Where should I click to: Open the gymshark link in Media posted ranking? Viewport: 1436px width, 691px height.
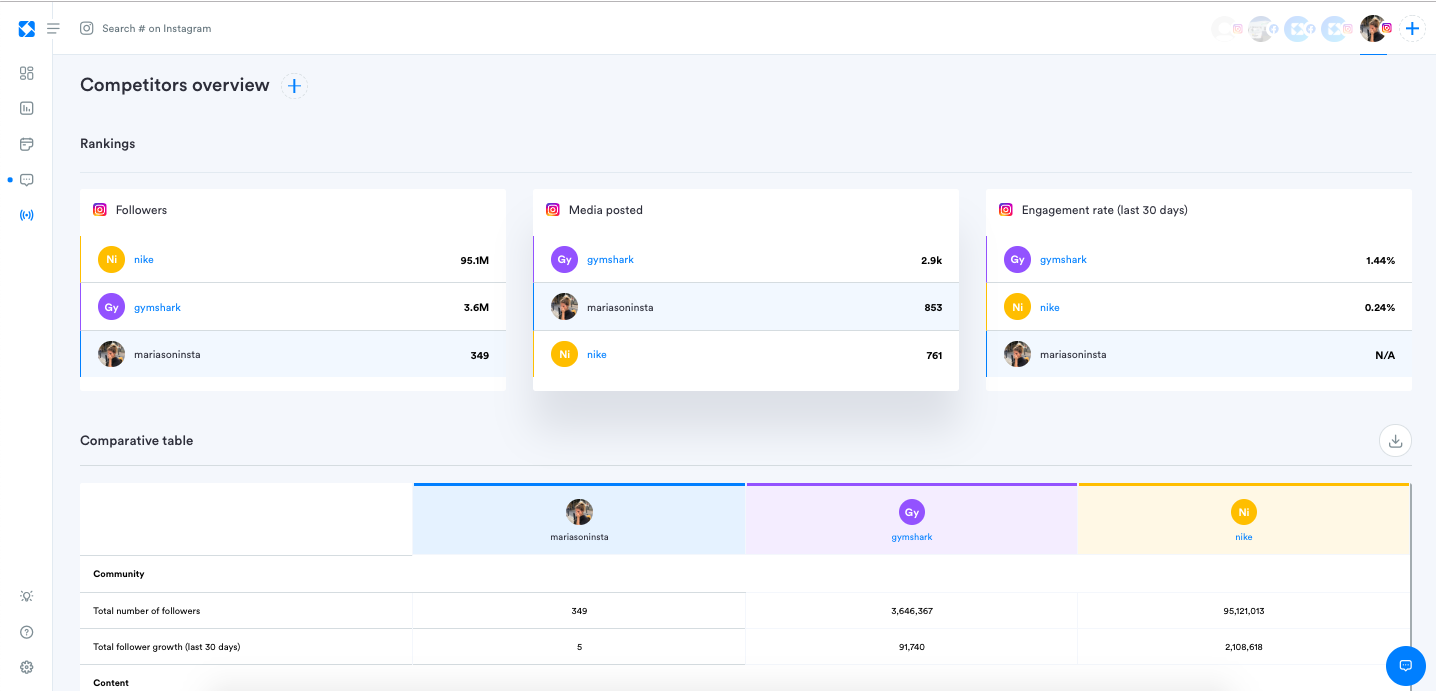(x=610, y=259)
